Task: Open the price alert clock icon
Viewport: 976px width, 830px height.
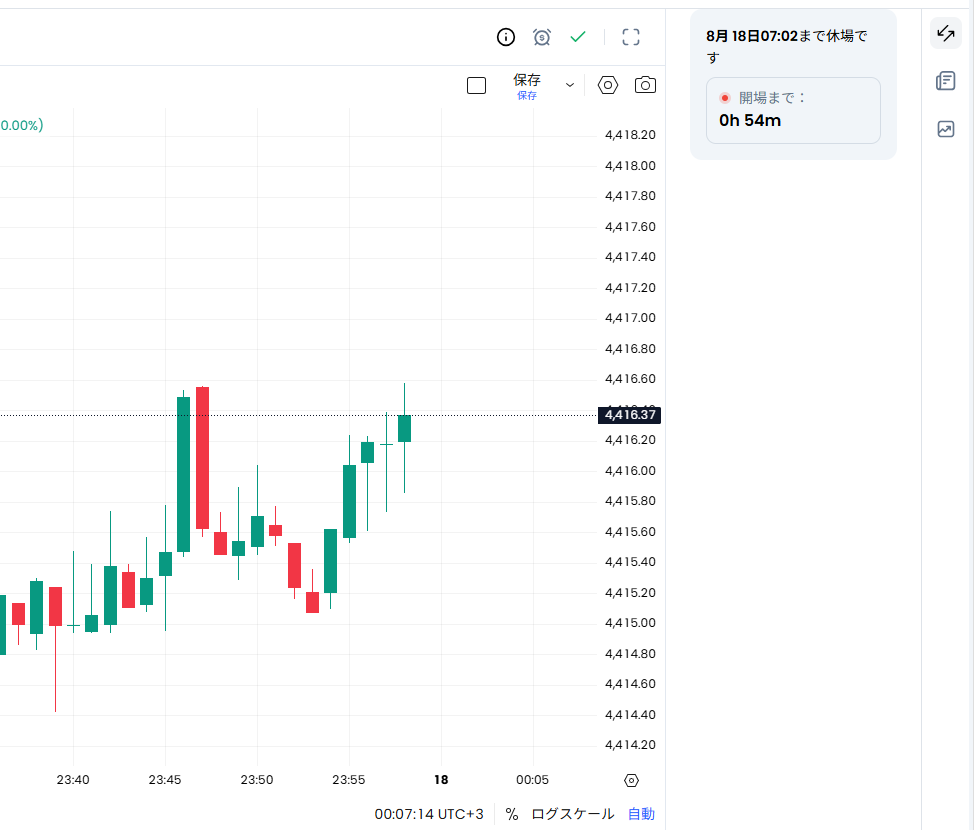Action: point(542,37)
